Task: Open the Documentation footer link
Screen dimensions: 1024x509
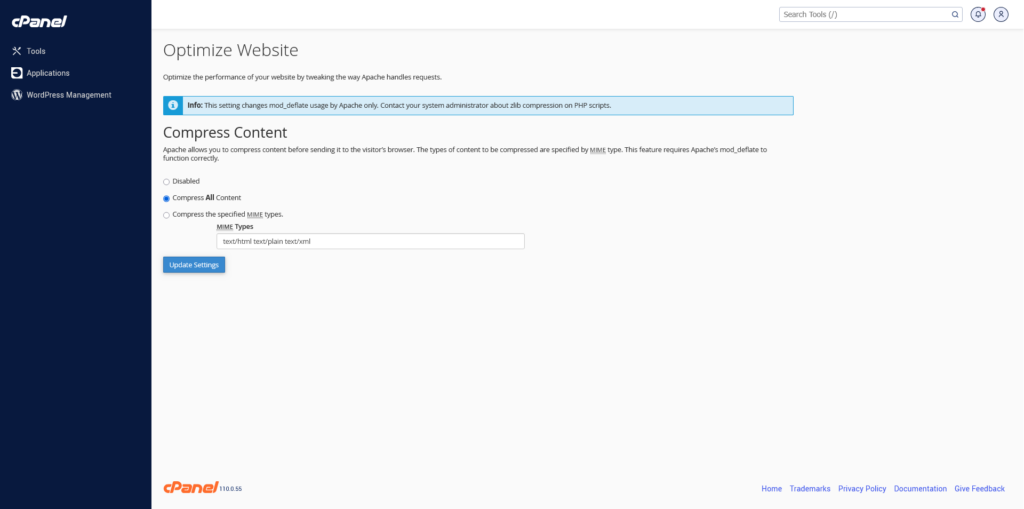Action: click(920, 489)
